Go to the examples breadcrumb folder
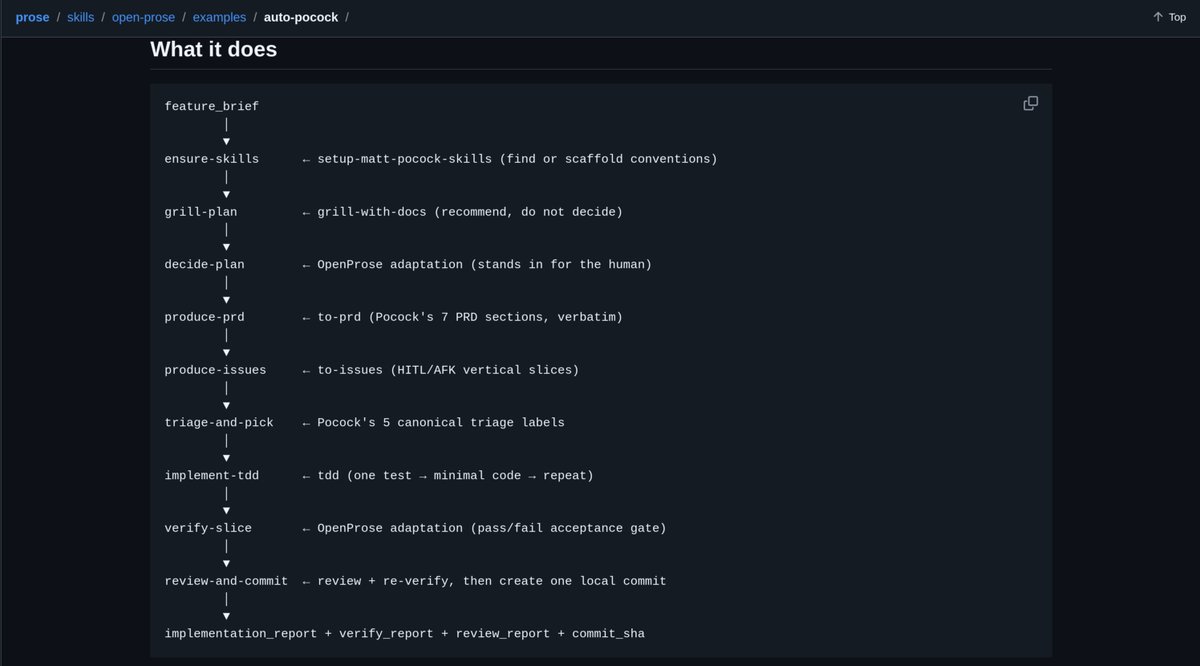The width and height of the screenshot is (1200, 666). click(x=219, y=17)
